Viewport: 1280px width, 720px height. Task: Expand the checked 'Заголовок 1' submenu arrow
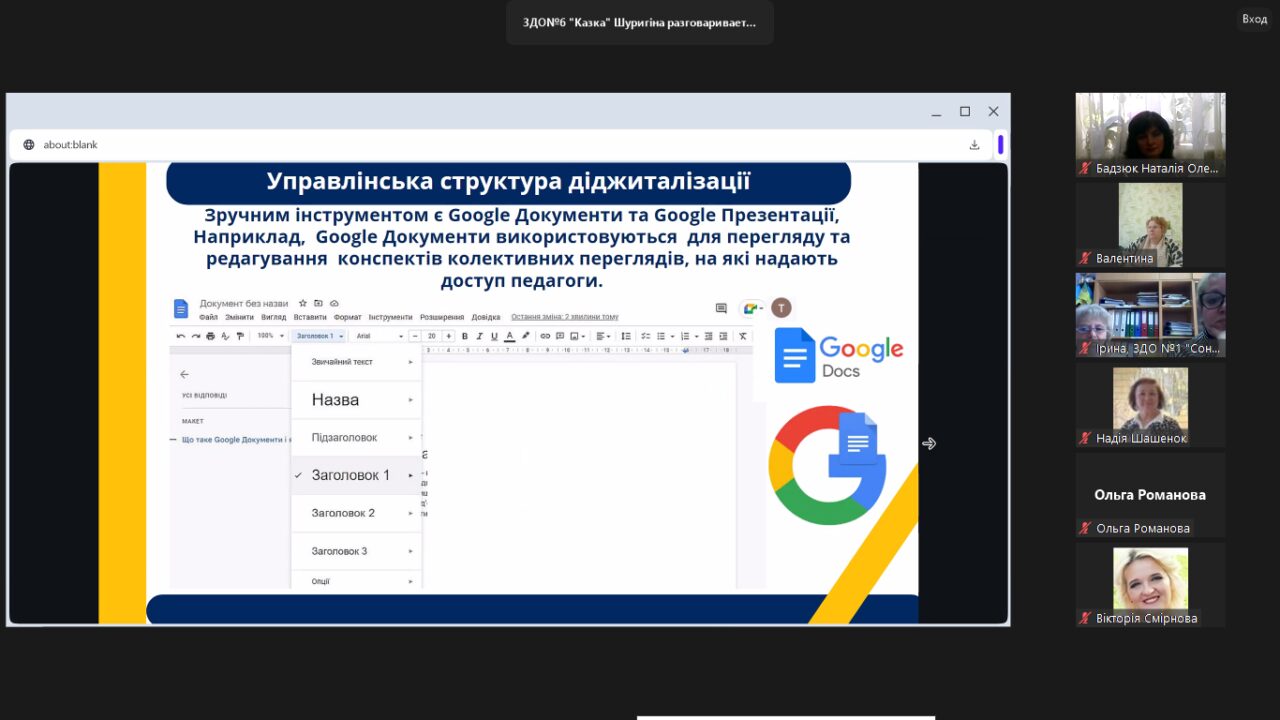pyautogui.click(x=410, y=476)
